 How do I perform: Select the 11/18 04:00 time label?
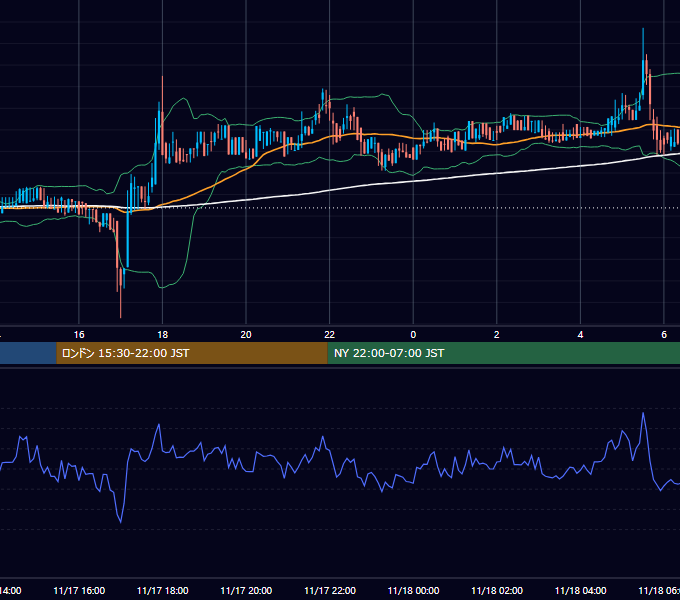click(581, 590)
